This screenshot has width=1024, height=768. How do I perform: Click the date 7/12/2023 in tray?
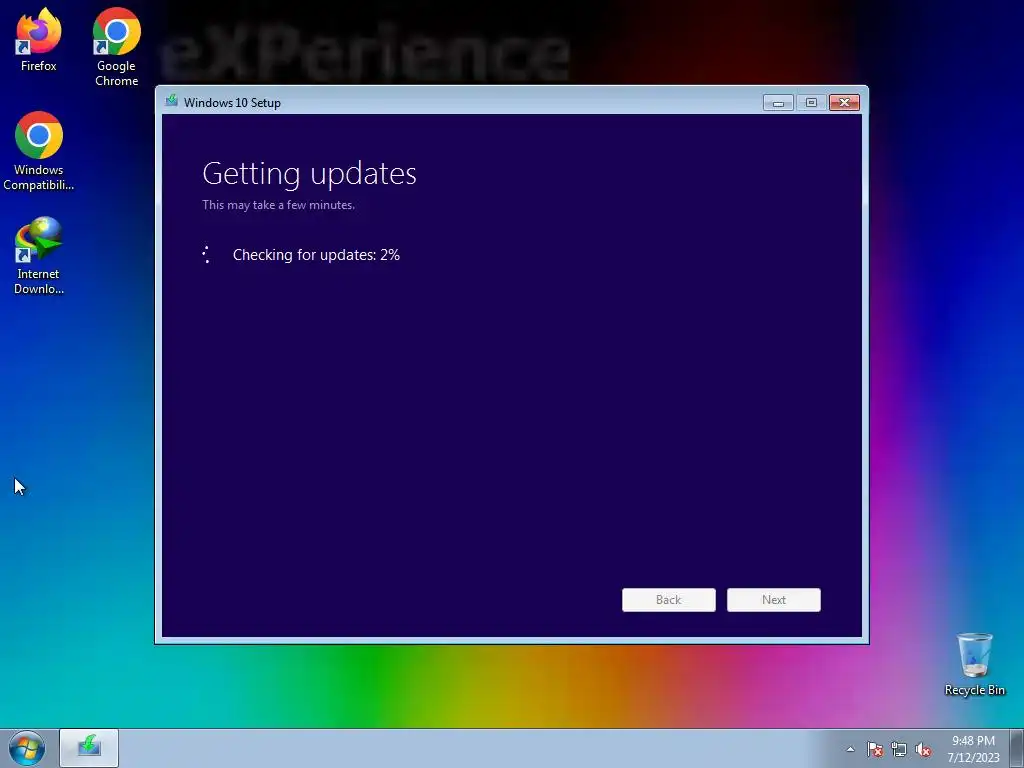pyautogui.click(x=973, y=758)
